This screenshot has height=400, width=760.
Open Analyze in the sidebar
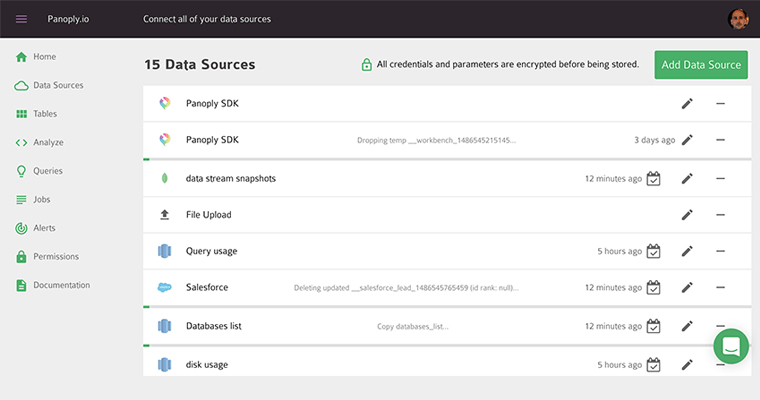click(x=39, y=143)
